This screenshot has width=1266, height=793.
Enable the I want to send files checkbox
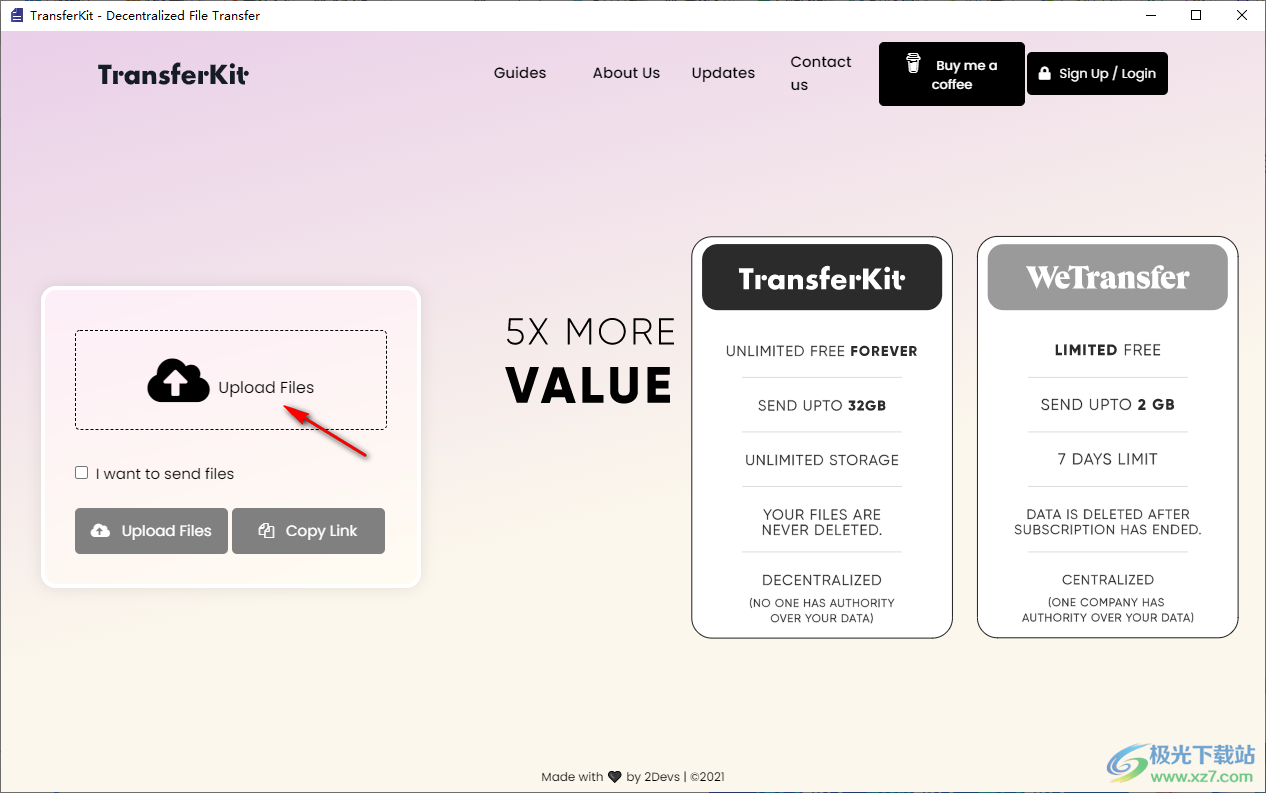pos(82,473)
